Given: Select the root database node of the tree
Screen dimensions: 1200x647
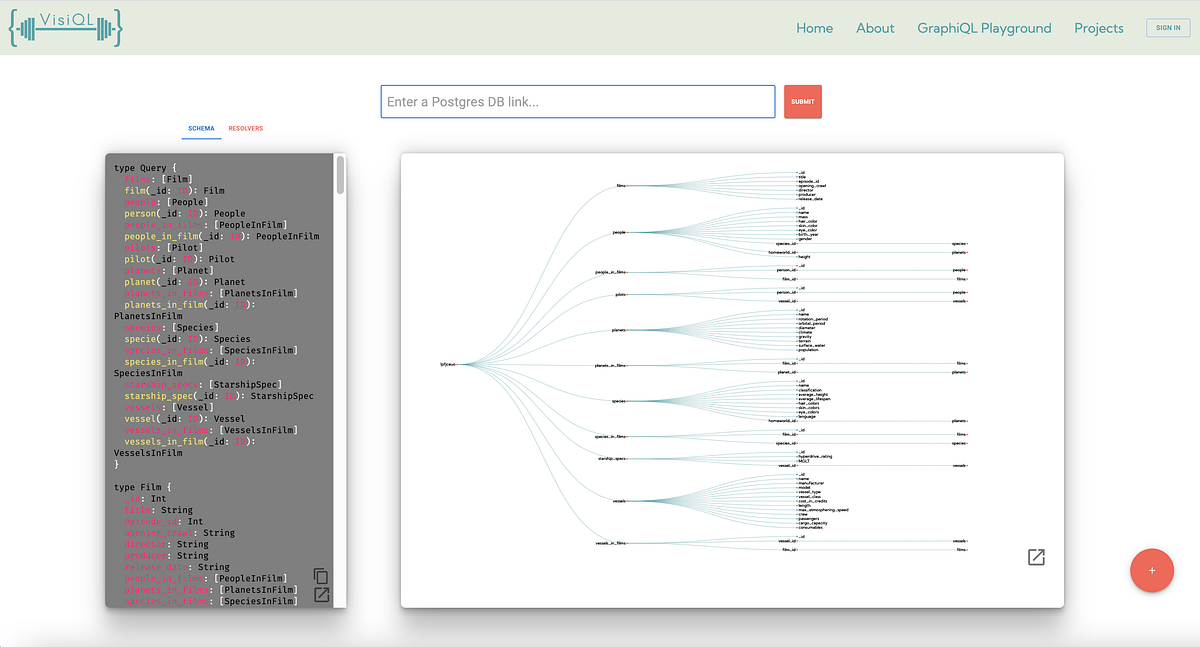Looking at the screenshot, I should (455, 364).
